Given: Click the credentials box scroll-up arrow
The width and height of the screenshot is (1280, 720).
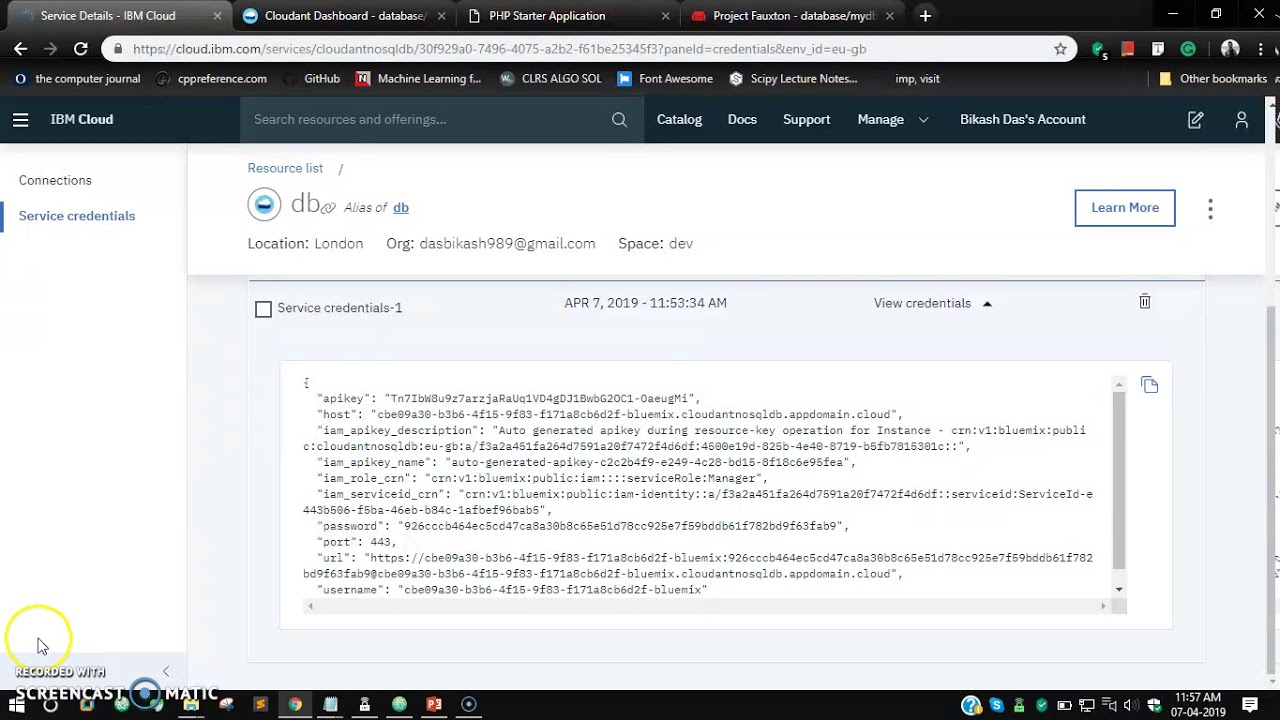Looking at the screenshot, I should tap(1118, 385).
